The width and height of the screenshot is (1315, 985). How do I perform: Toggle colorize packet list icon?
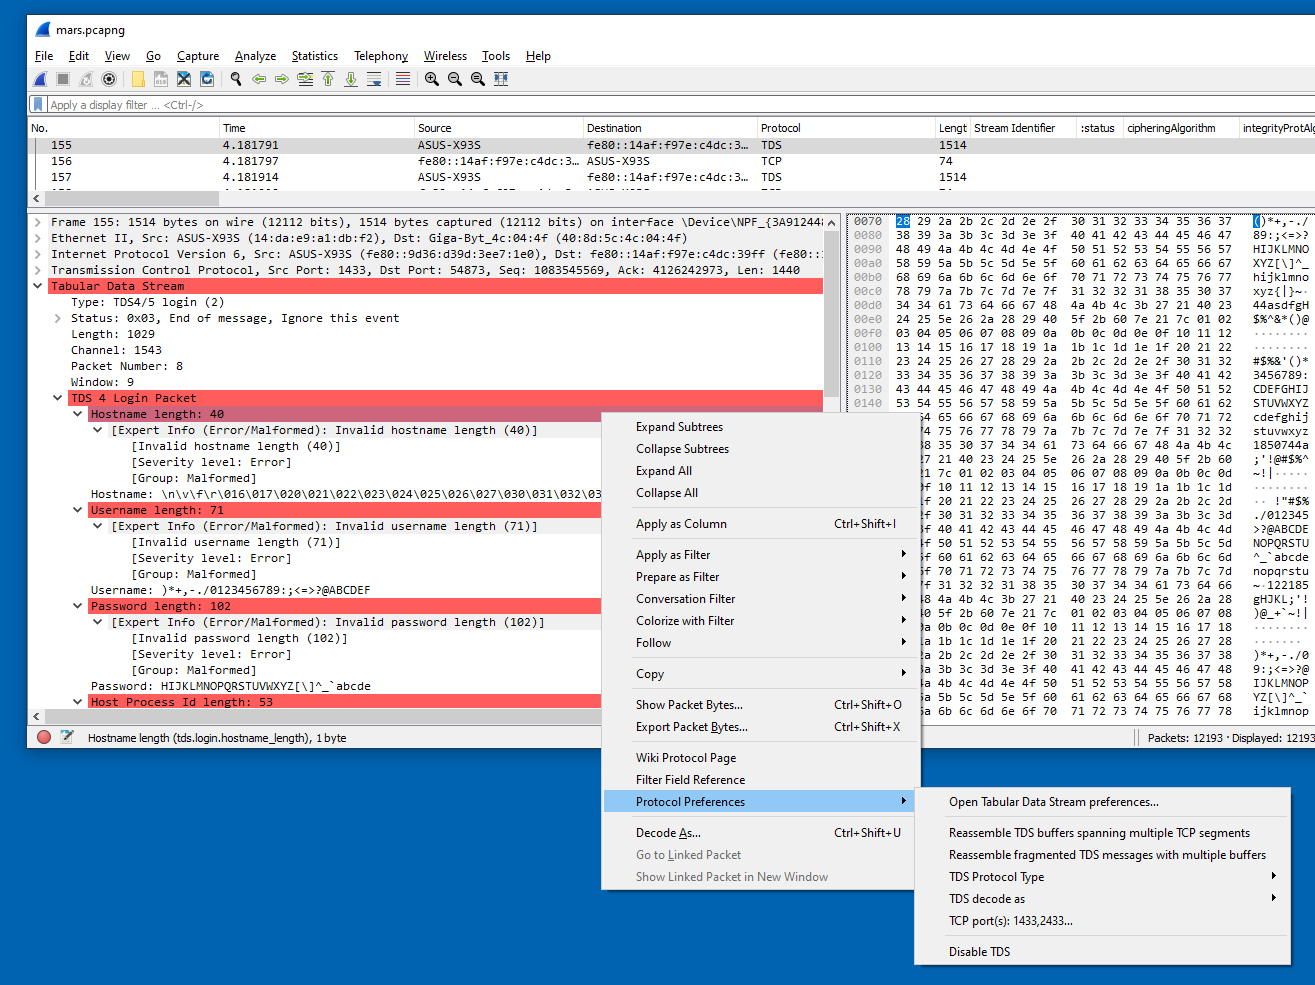point(403,79)
